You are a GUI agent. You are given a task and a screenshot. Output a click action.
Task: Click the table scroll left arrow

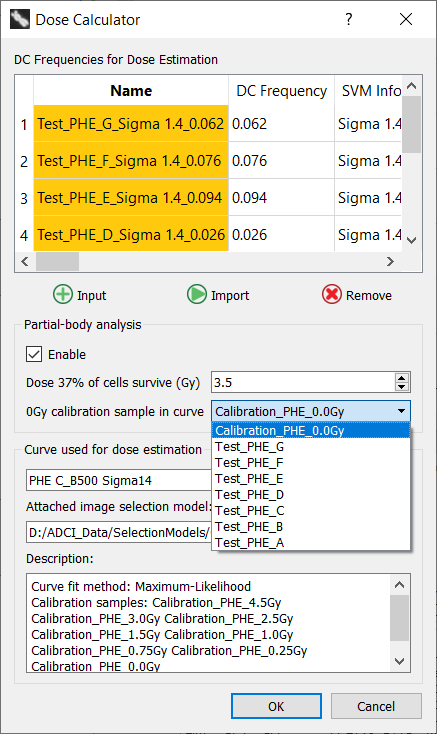tap(25, 261)
